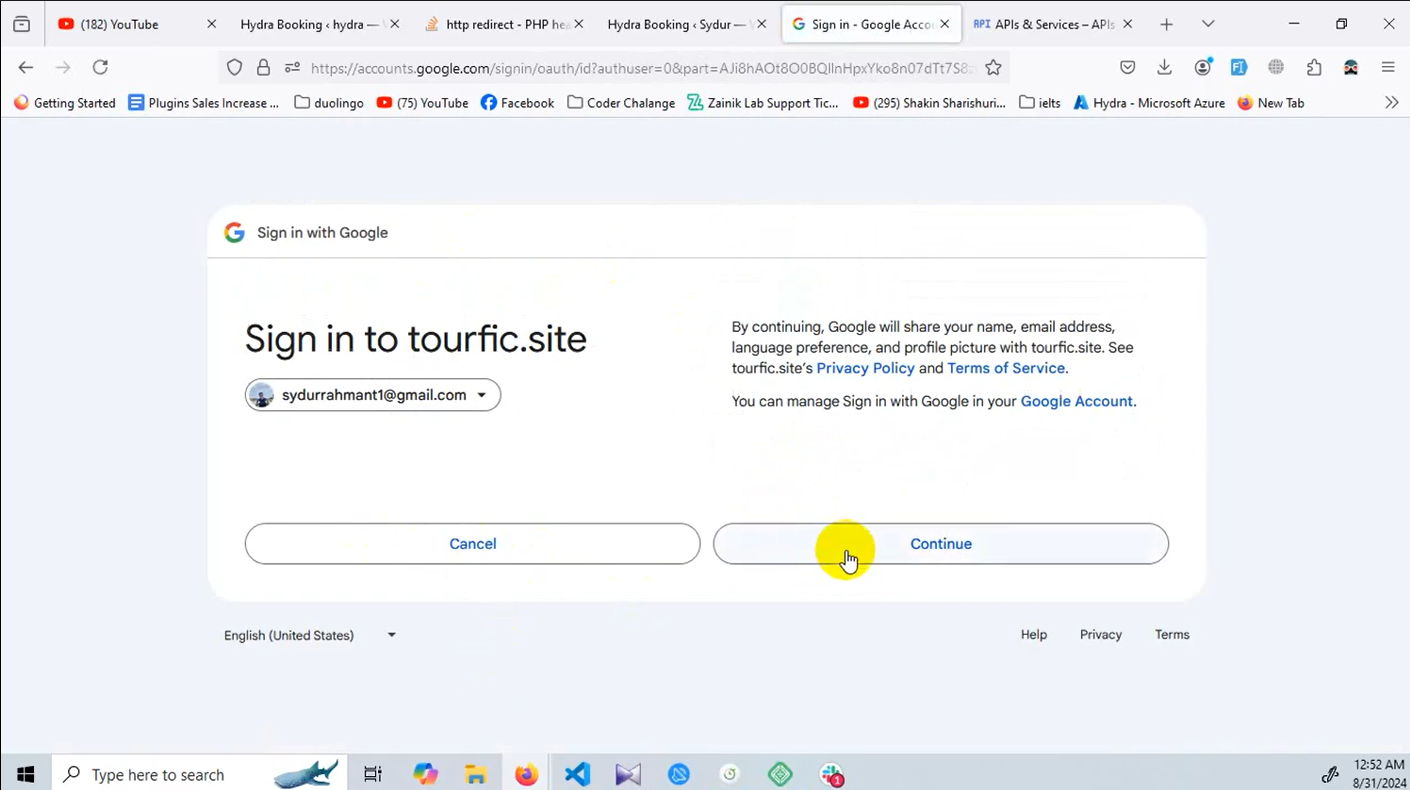
Task: Open the (295) Shakin Sharishuri bookmark
Action: (929, 103)
